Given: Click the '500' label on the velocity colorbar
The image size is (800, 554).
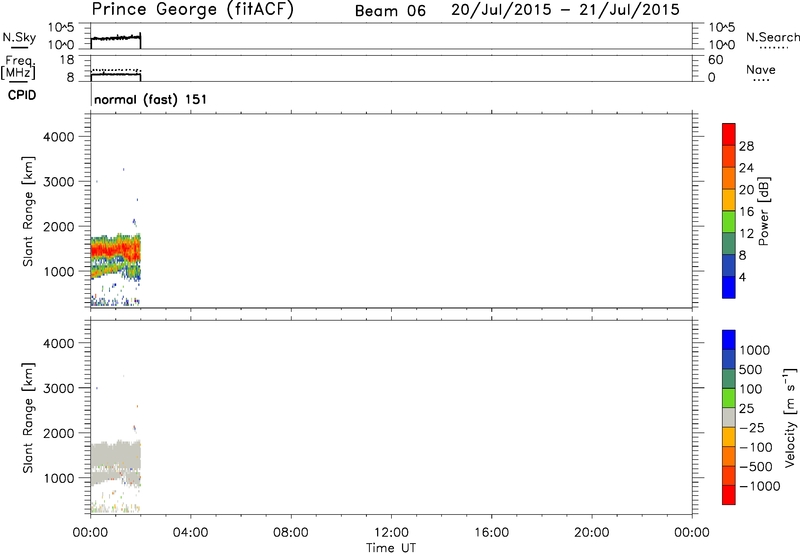Looking at the screenshot, I should 753,369.
